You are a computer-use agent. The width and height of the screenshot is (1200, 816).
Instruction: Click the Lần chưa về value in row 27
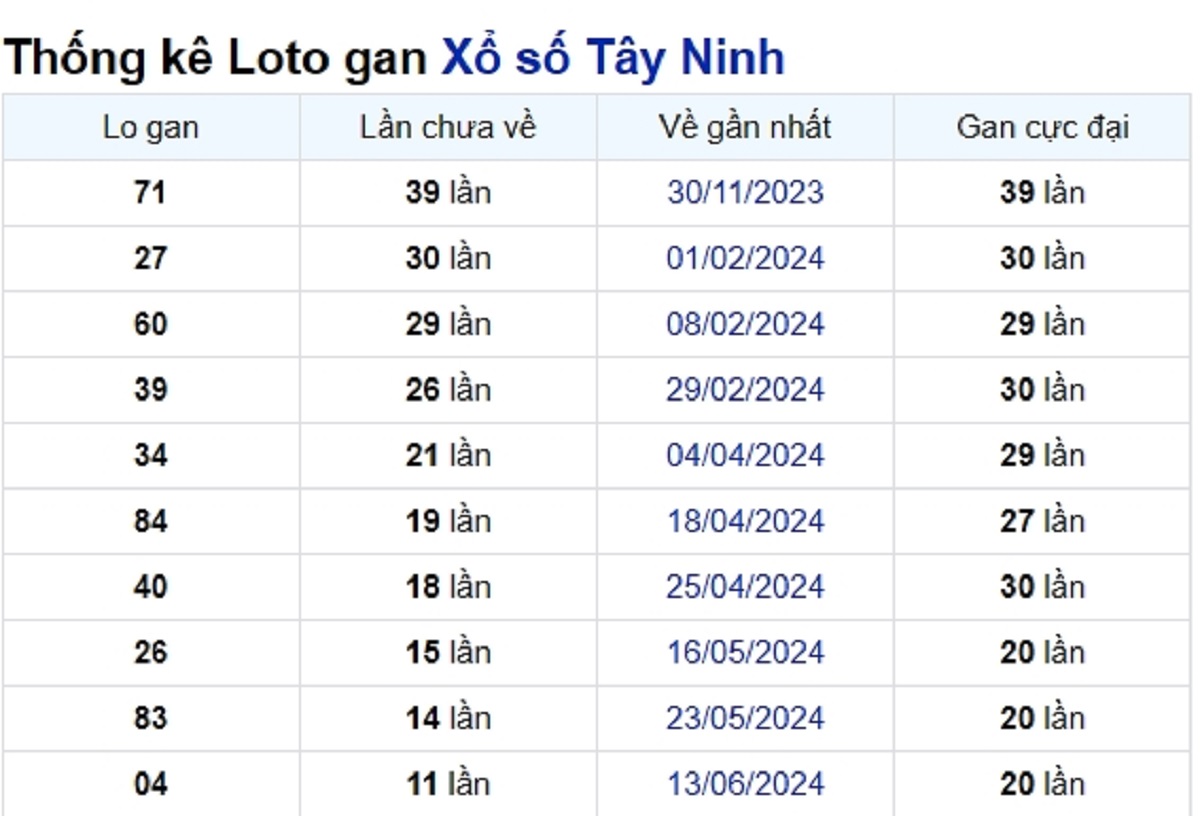(448, 258)
